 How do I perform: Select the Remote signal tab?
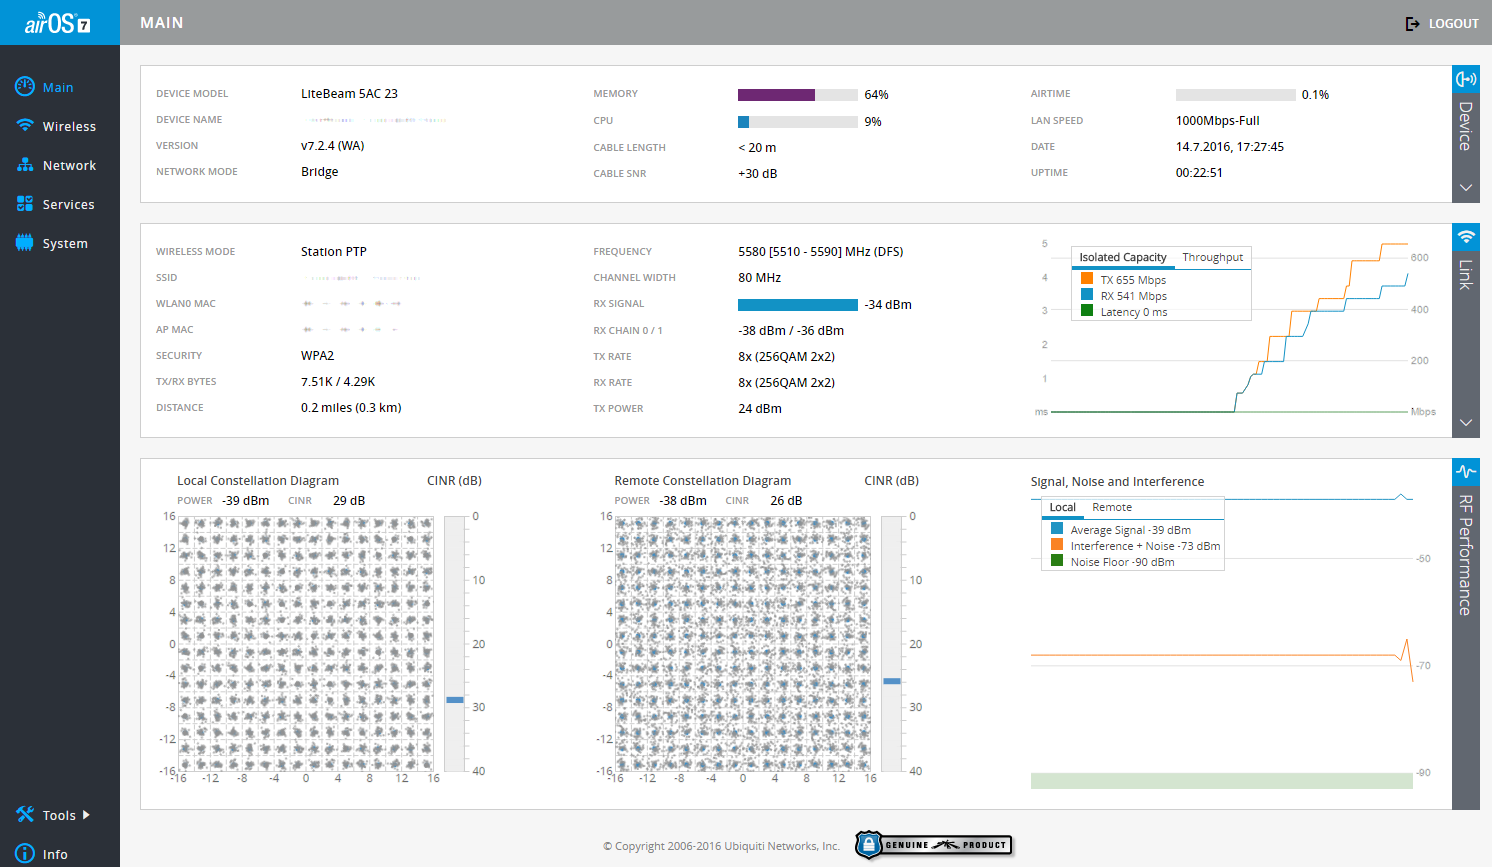(1112, 507)
